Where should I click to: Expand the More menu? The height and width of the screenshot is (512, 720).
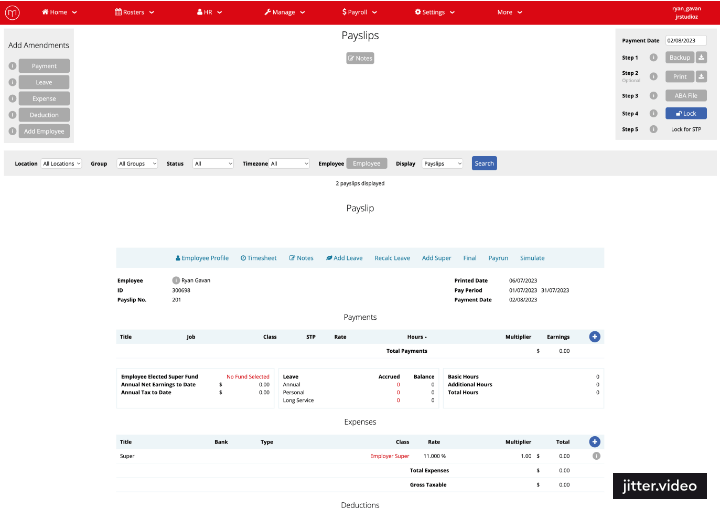tap(510, 12)
